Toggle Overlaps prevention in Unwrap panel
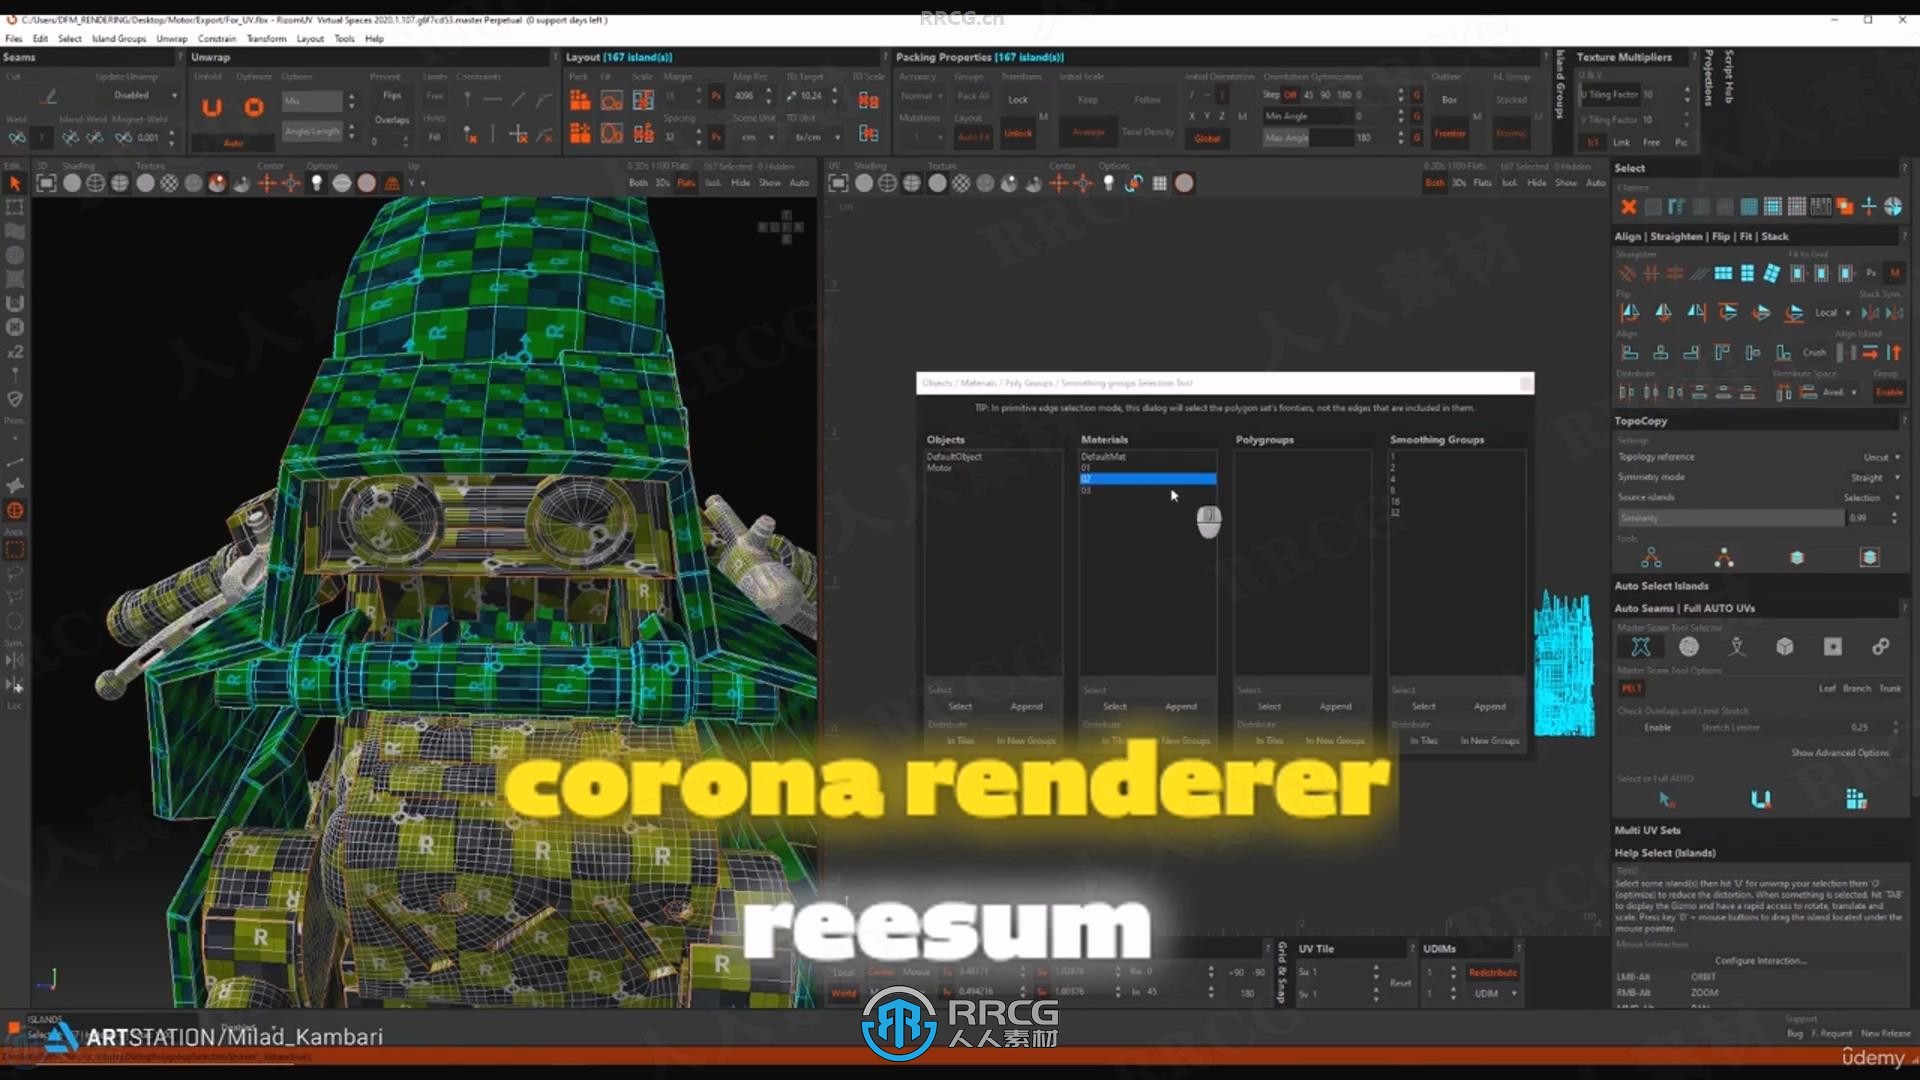1920x1080 pixels. 392,119
